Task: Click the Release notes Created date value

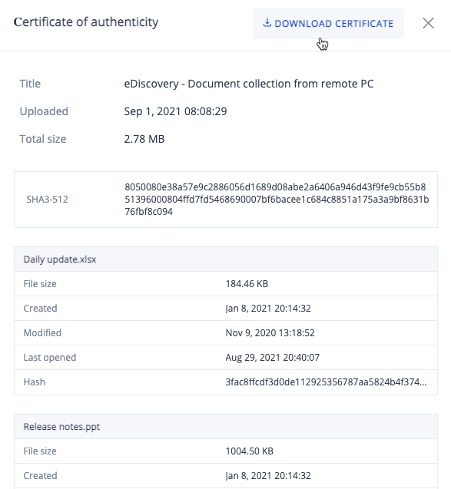Action: [x=268, y=476]
